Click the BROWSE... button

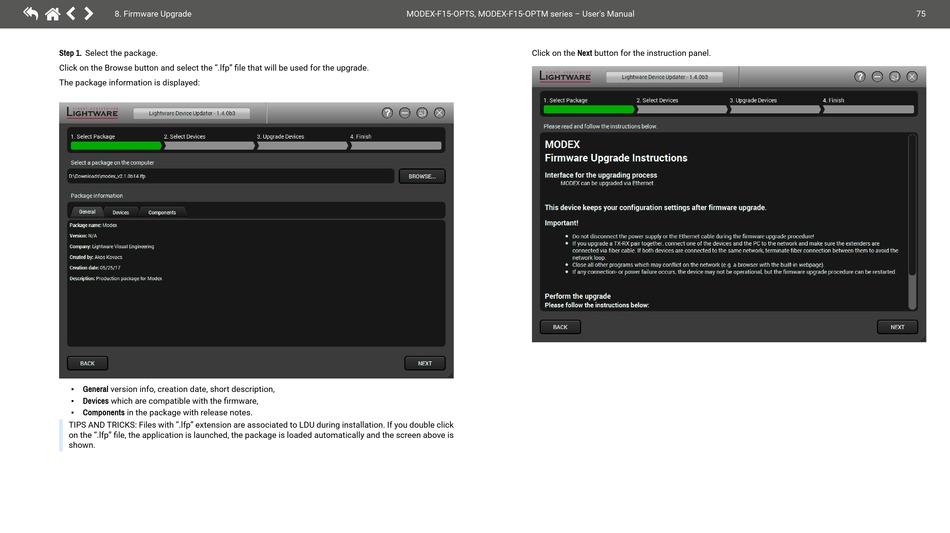click(422, 176)
